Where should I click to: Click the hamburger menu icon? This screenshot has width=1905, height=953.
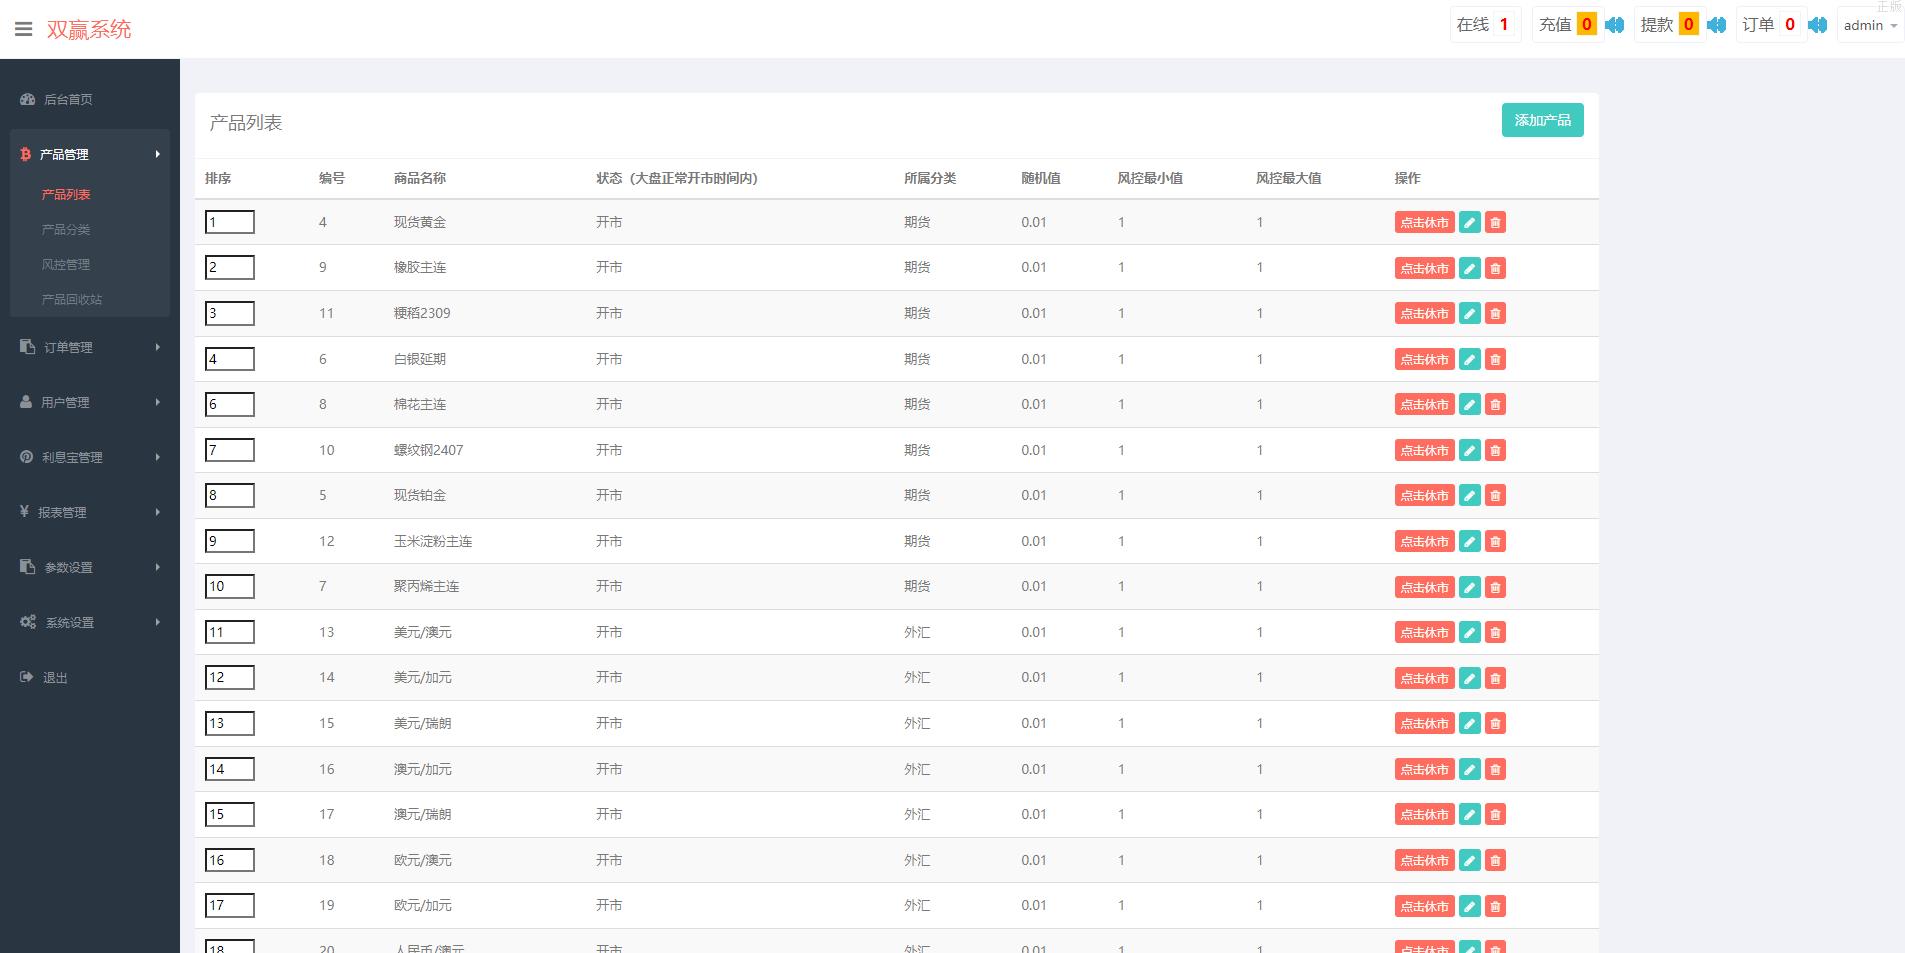23,29
